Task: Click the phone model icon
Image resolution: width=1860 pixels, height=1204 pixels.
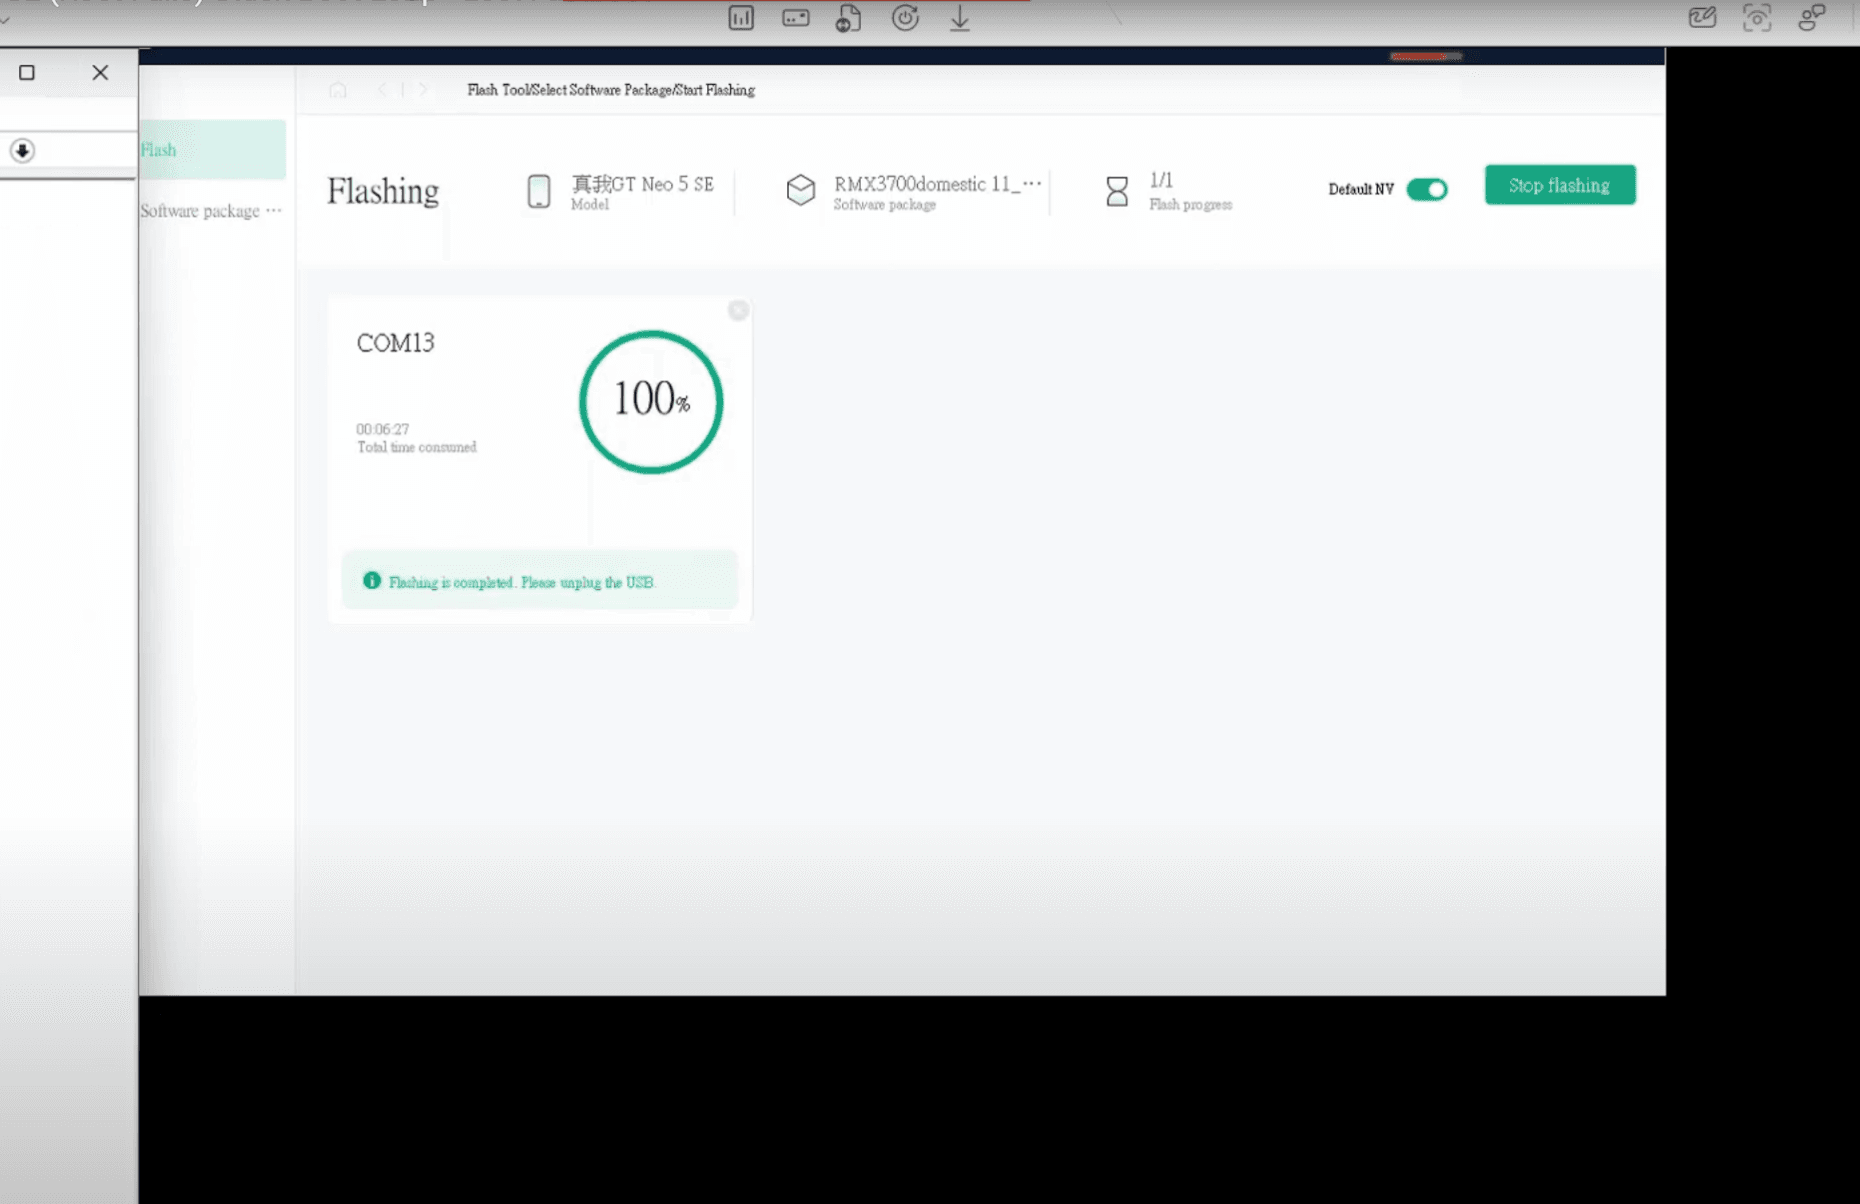Action: [539, 191]
